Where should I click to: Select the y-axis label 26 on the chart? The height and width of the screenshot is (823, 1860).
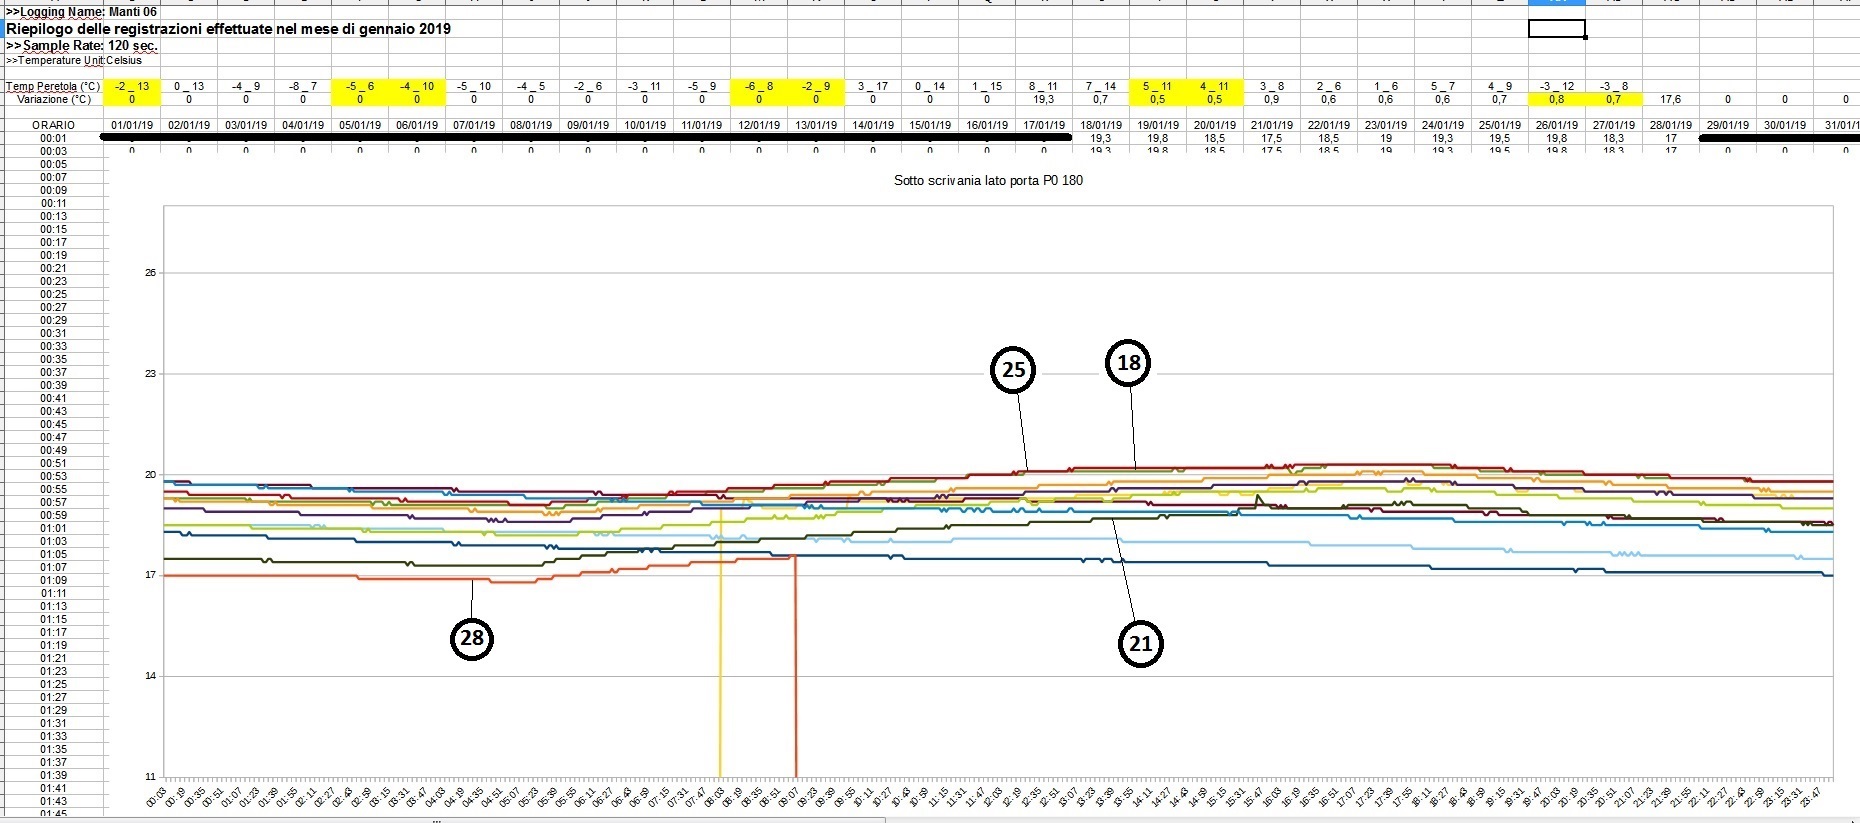point(151,273)
